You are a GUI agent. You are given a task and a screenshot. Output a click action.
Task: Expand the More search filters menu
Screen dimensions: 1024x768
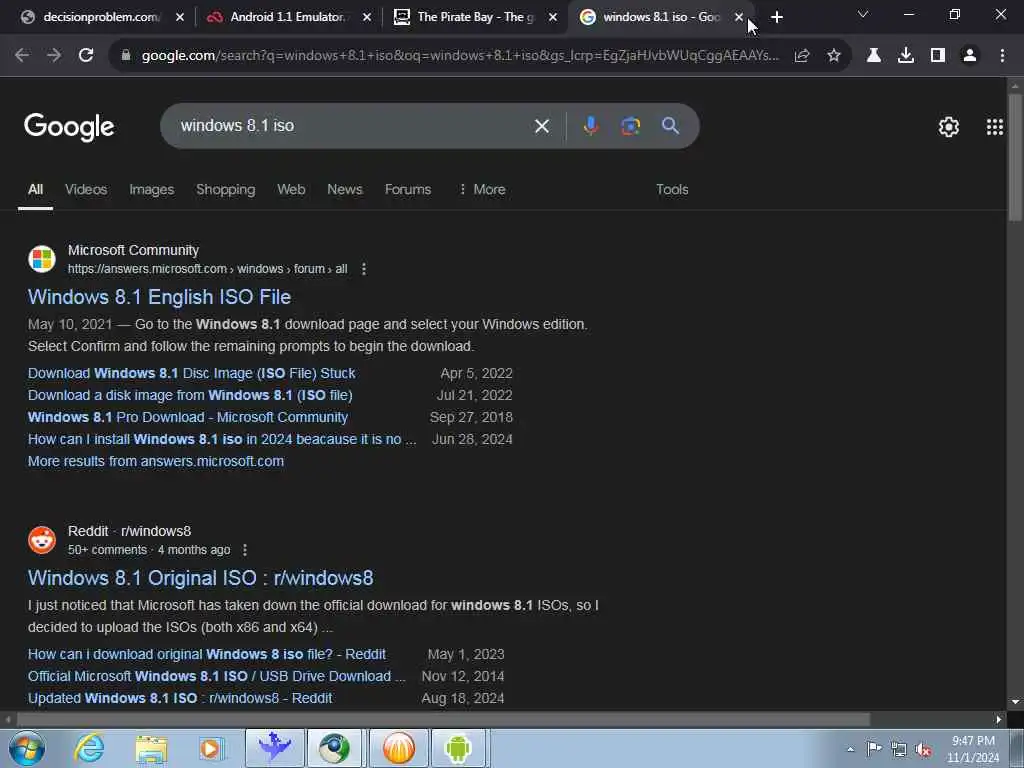(x=482, y=189)
